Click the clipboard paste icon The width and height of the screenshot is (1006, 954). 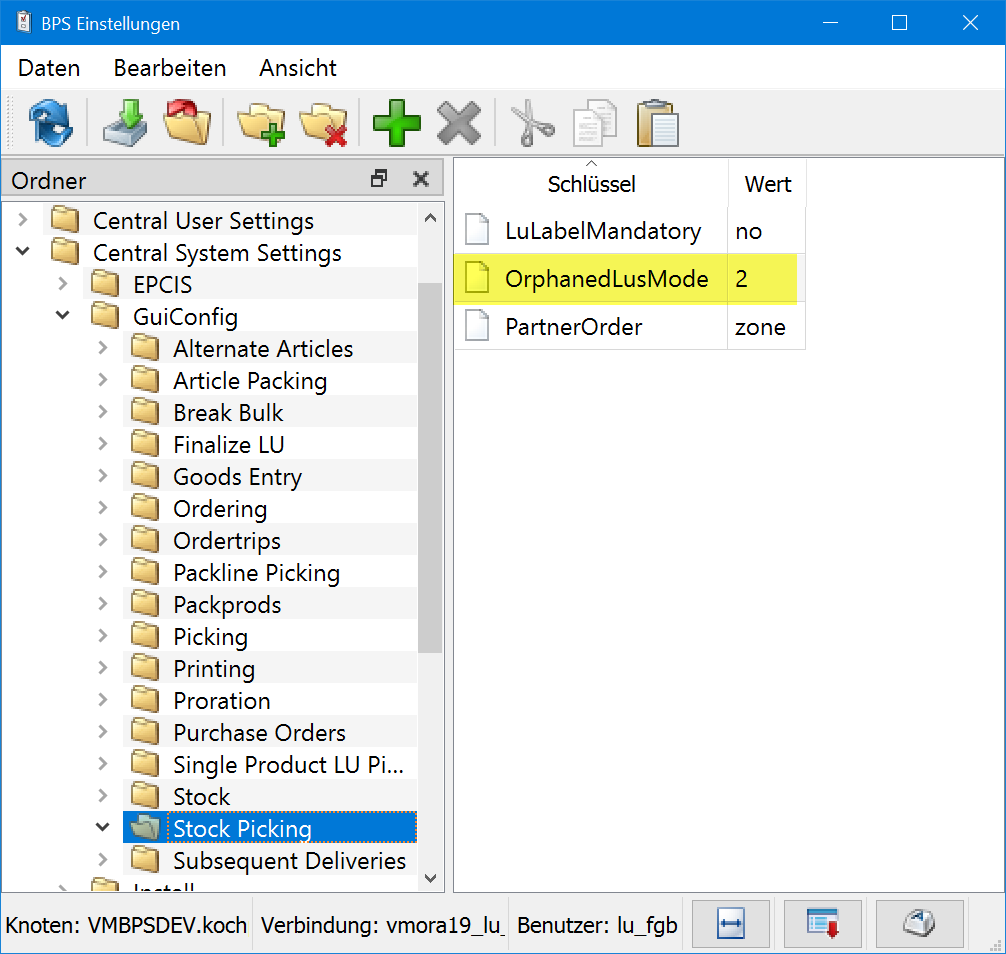(x=657, y=124)
